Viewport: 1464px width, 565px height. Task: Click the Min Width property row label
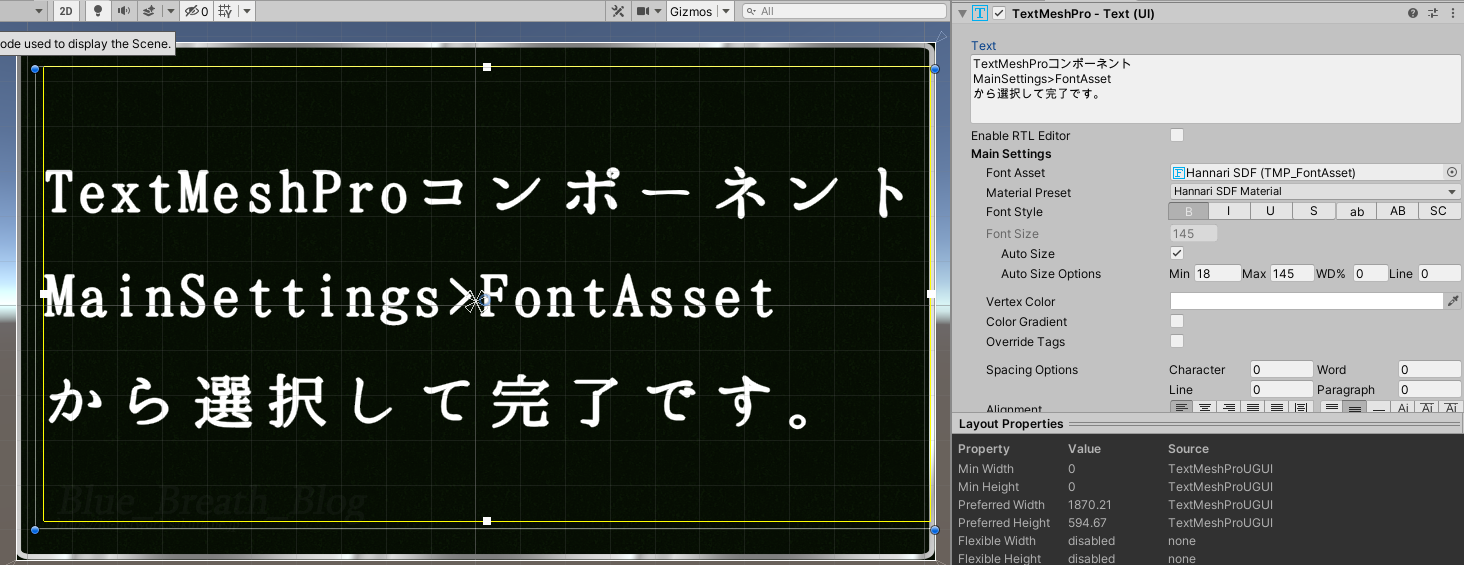click(x=986, y=469)
